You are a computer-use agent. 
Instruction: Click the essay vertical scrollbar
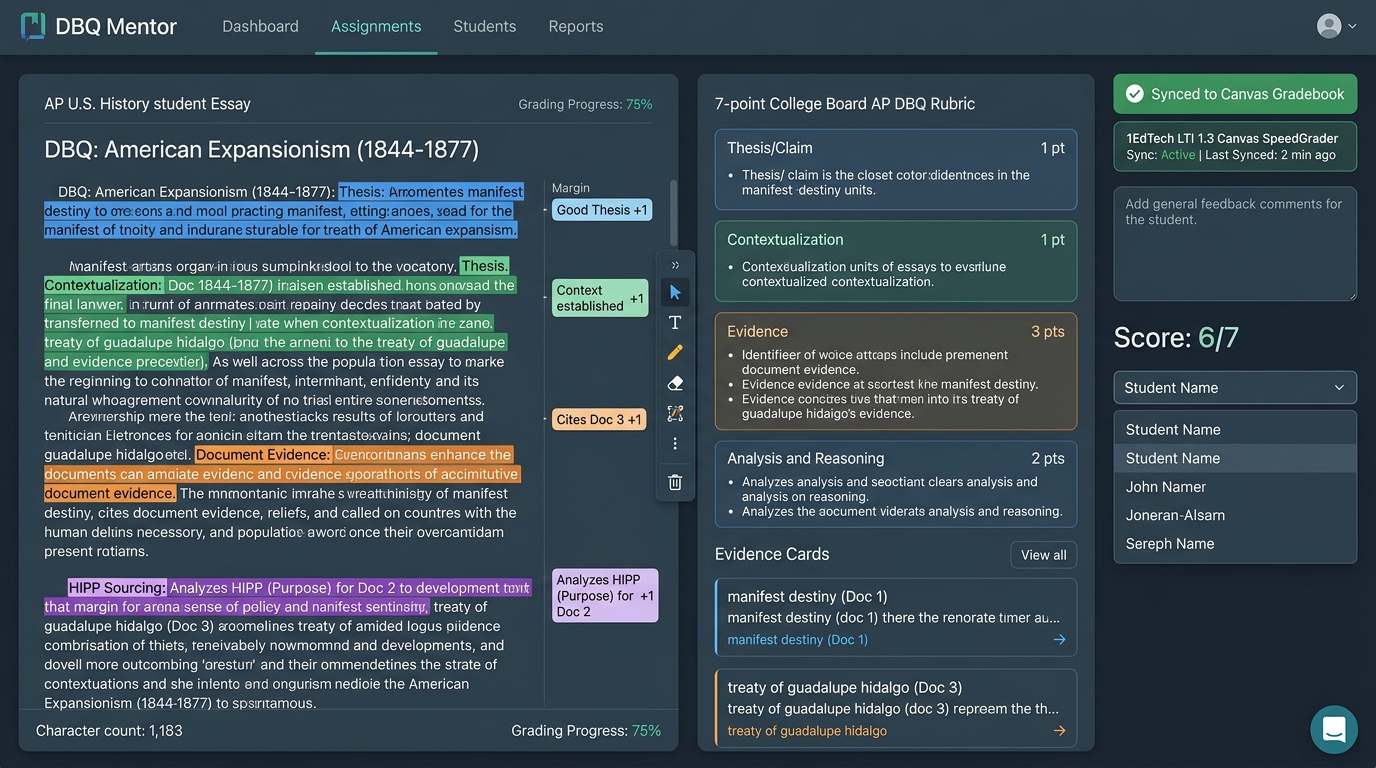pyautogui.click(x=673, y=215)
